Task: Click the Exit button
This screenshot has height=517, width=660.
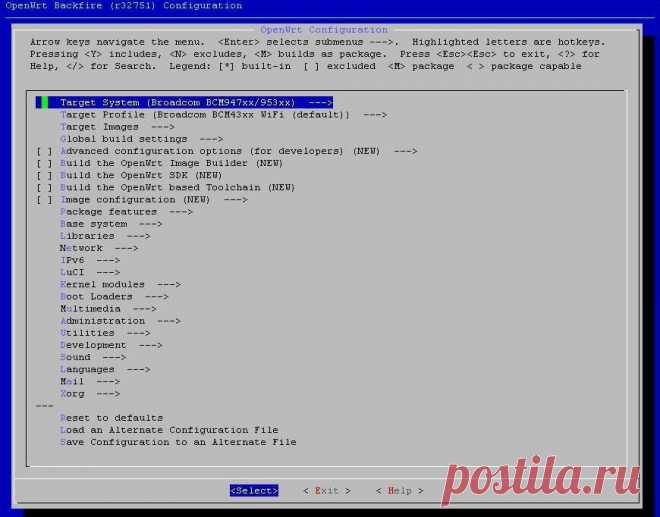Action: [x=327, y=491]
